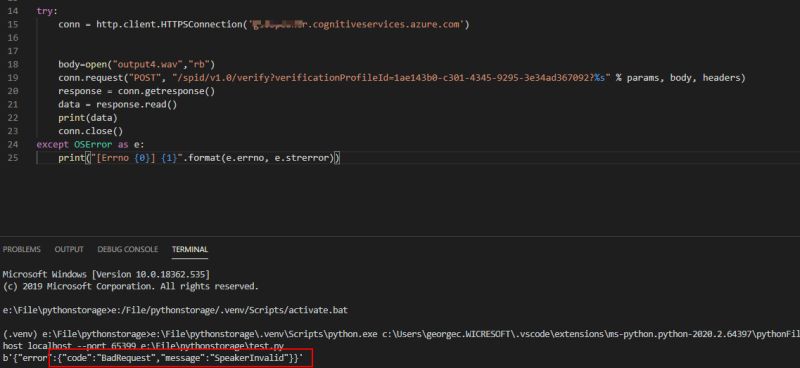
Task: Click the cognitiveservices.azure.com host string
Action: 356,24
